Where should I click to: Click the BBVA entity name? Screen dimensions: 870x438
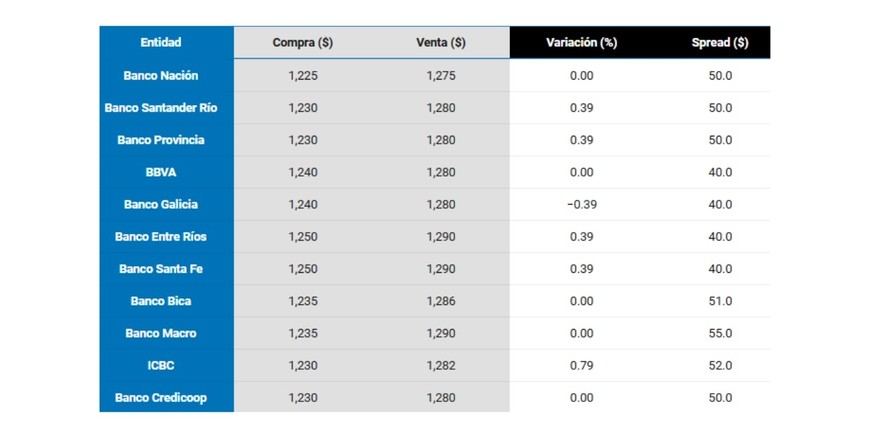(161, 172)
